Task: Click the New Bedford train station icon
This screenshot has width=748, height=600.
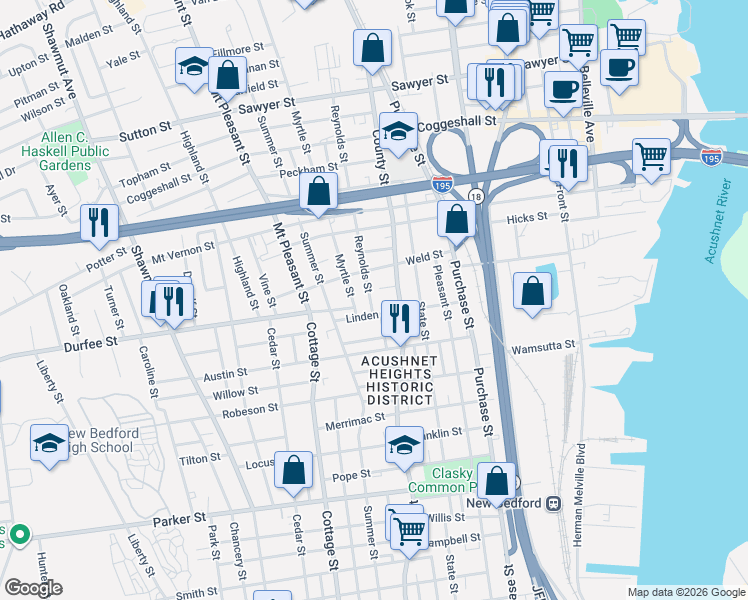Action: (x=553, y=503)
